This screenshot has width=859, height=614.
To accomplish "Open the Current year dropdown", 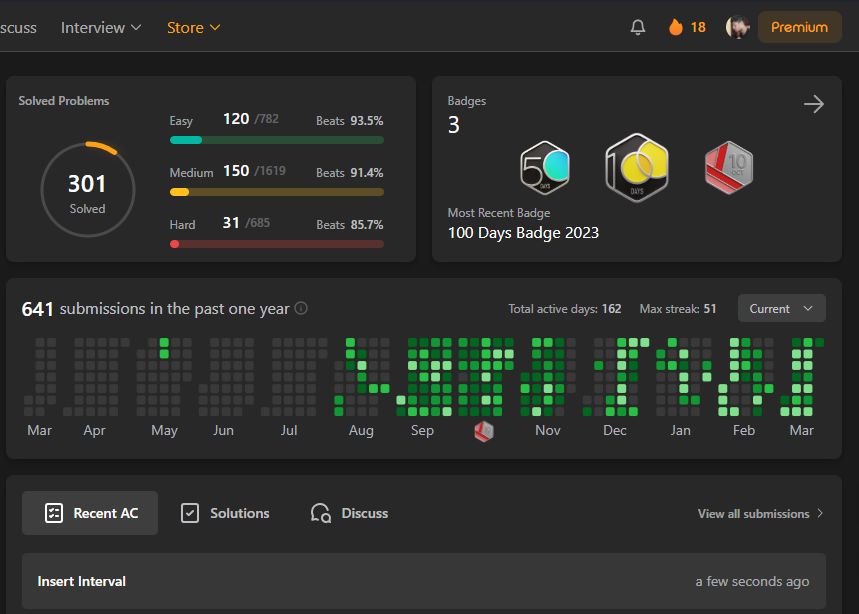I will pyautogui.click(x=782, y=308).
